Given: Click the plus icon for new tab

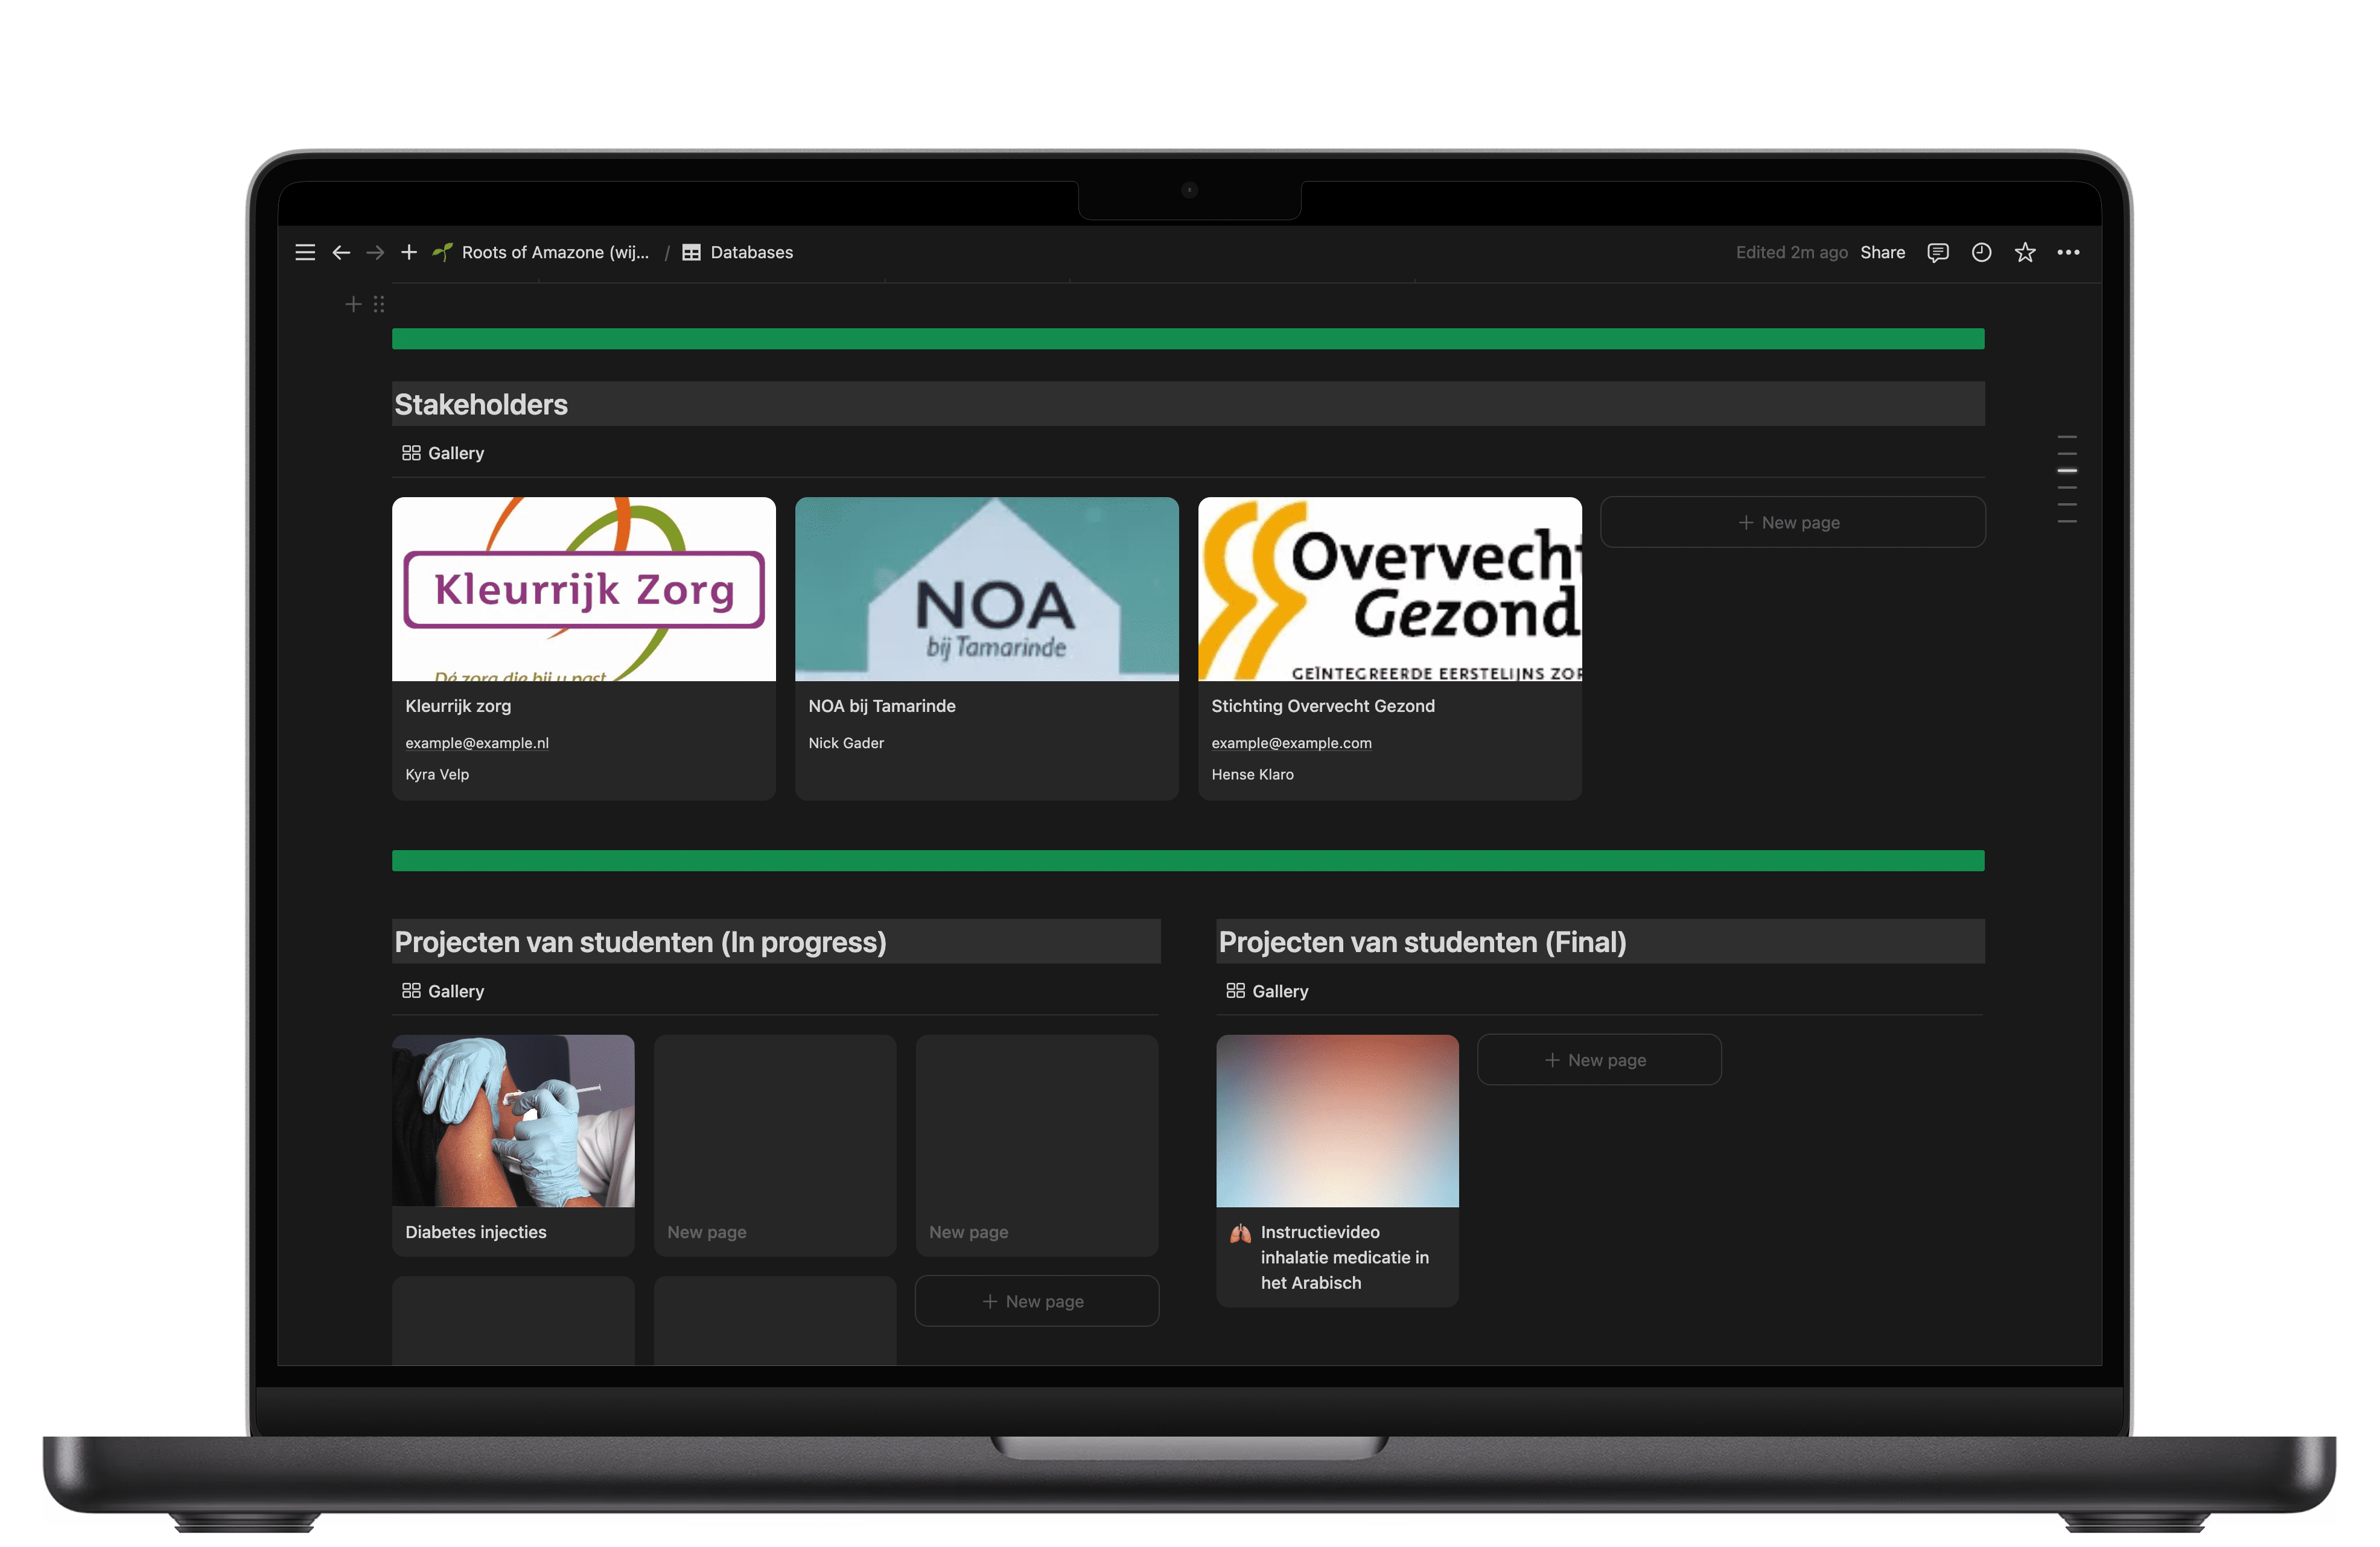Looking at the screenshot, I should point(409,252).
